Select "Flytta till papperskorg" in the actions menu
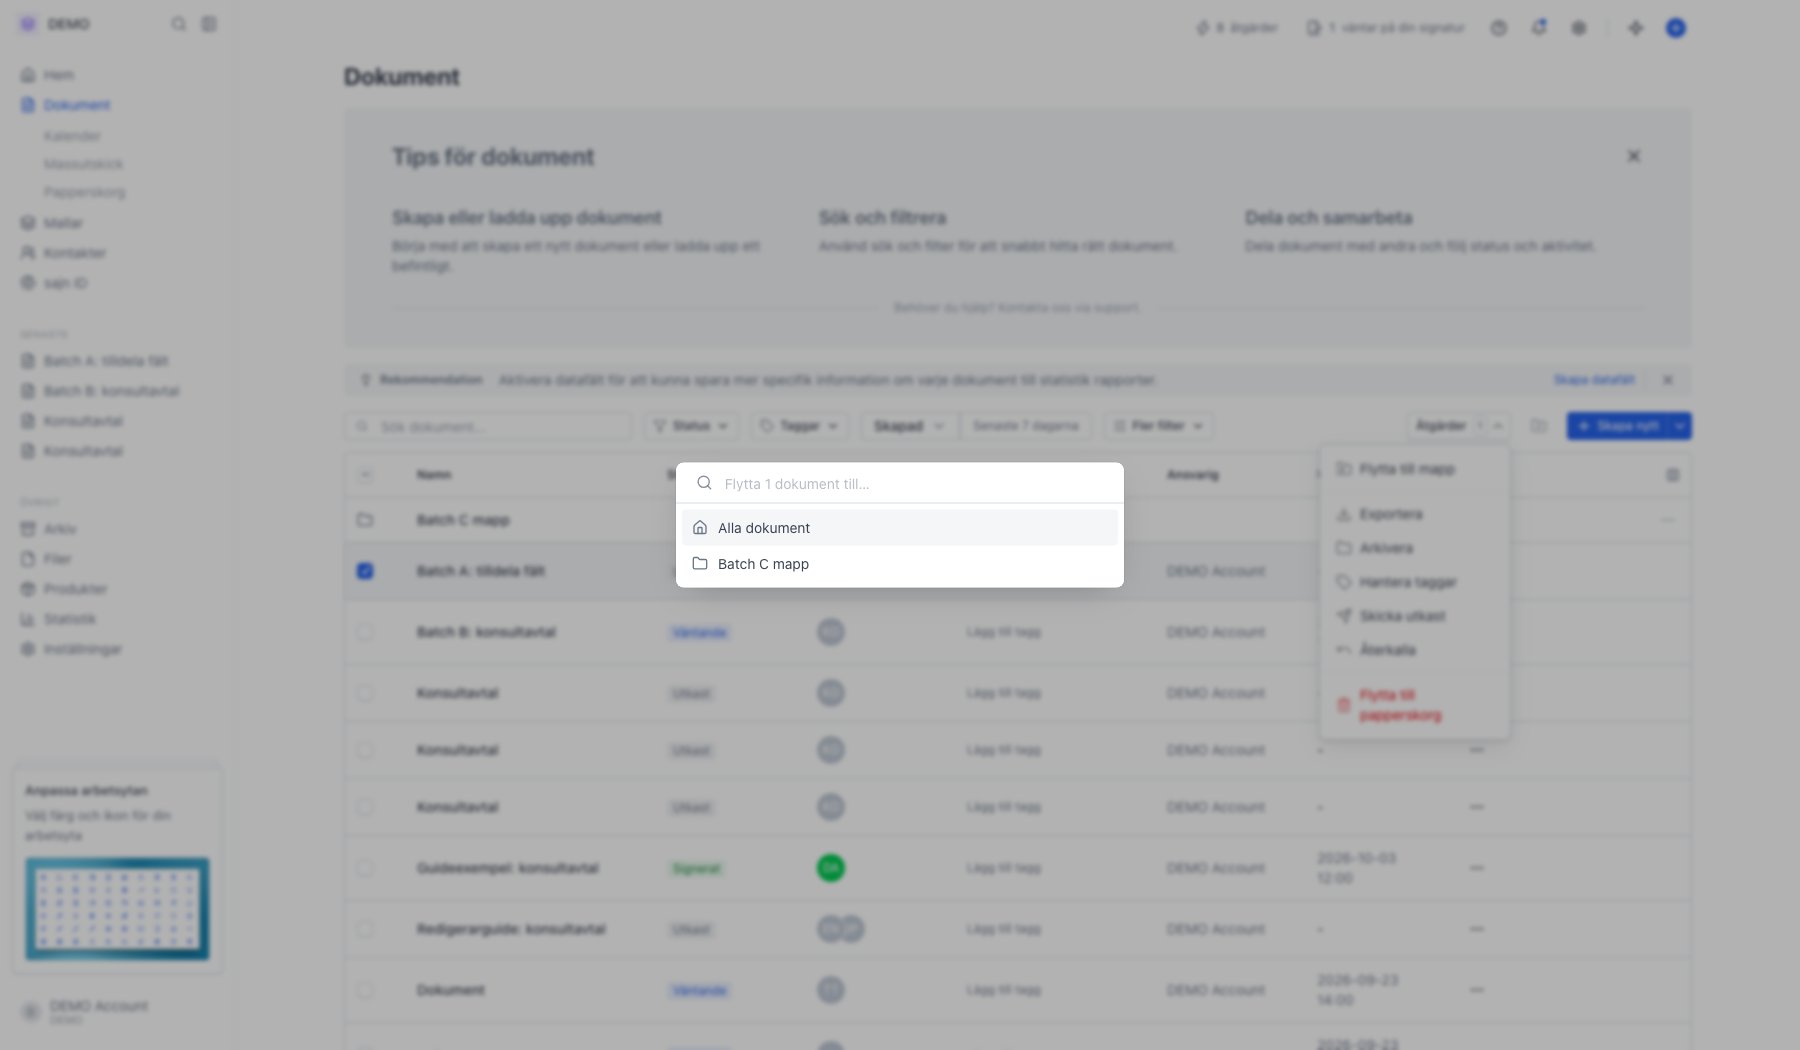The width and height of the screenshot is (1800, 1050). click(x=1414, y=705)
